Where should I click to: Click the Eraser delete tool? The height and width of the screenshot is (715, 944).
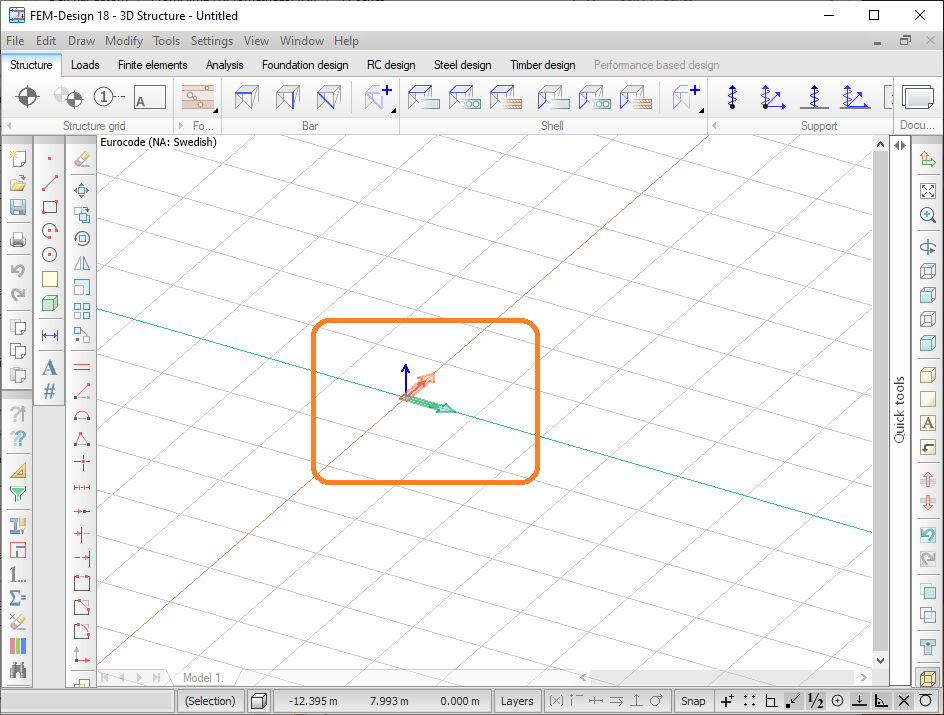[x=82, y=159]
